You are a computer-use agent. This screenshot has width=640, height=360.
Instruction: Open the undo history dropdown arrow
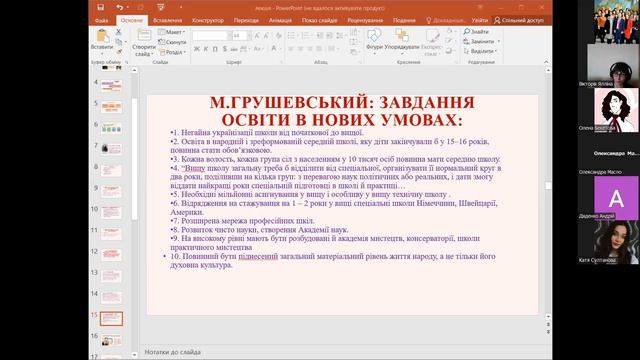pos(128,7)
